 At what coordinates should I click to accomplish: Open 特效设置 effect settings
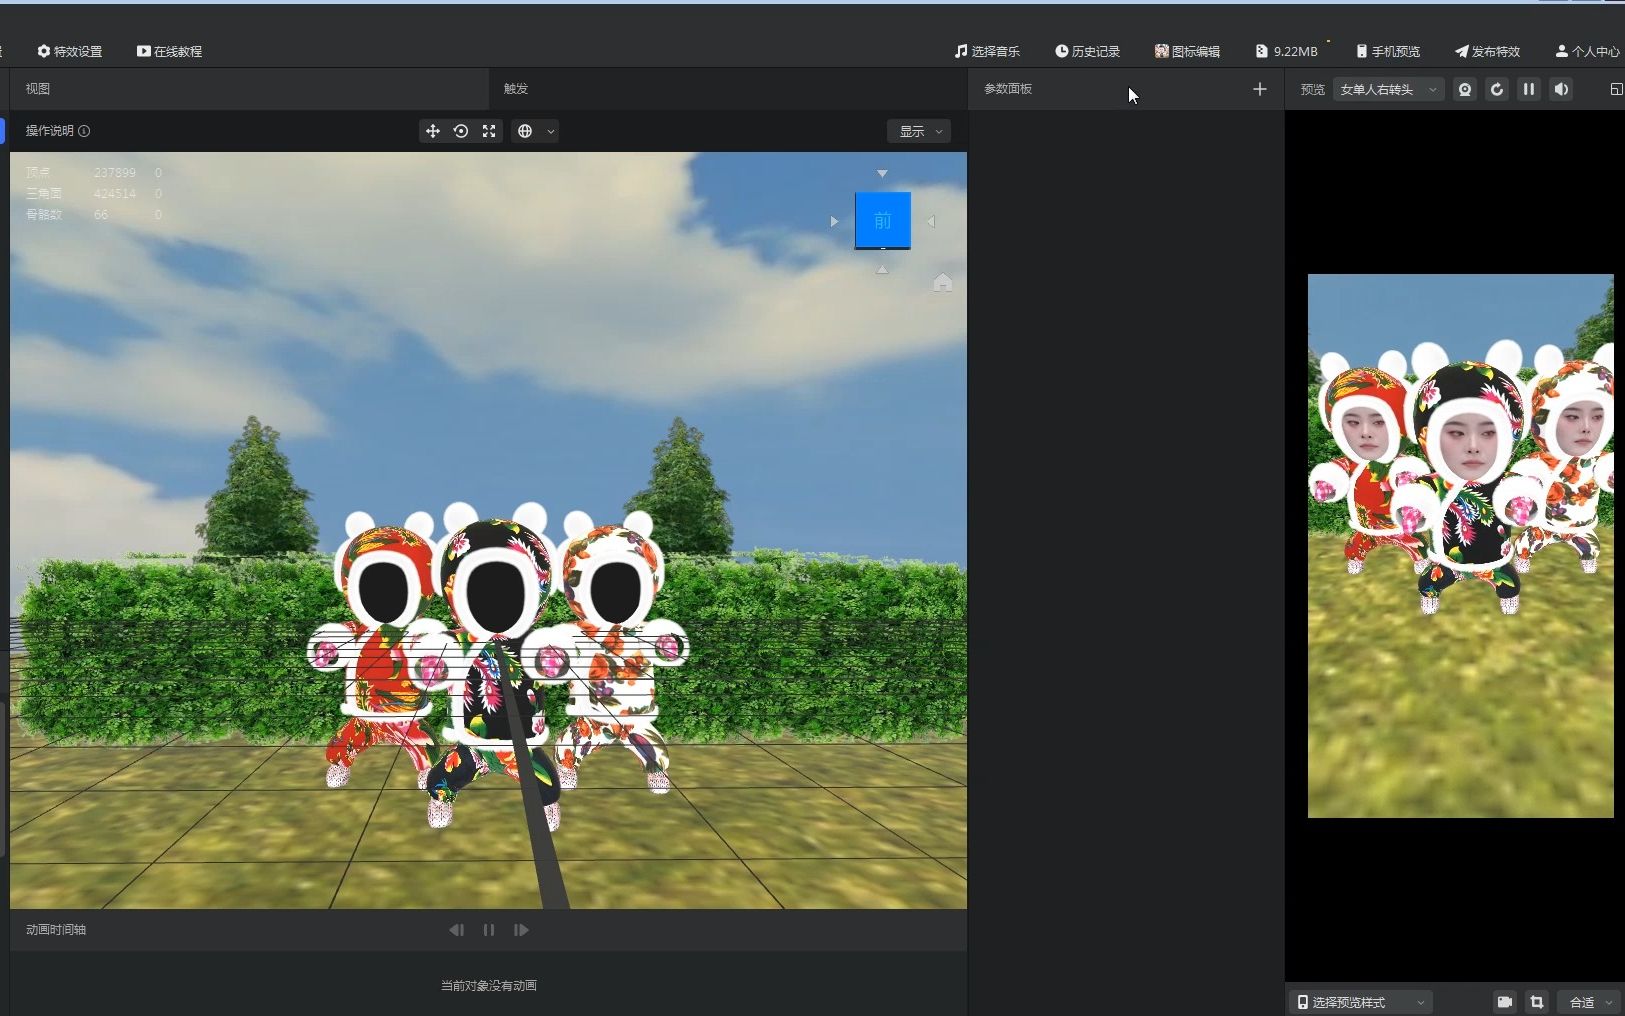(70, 51)
